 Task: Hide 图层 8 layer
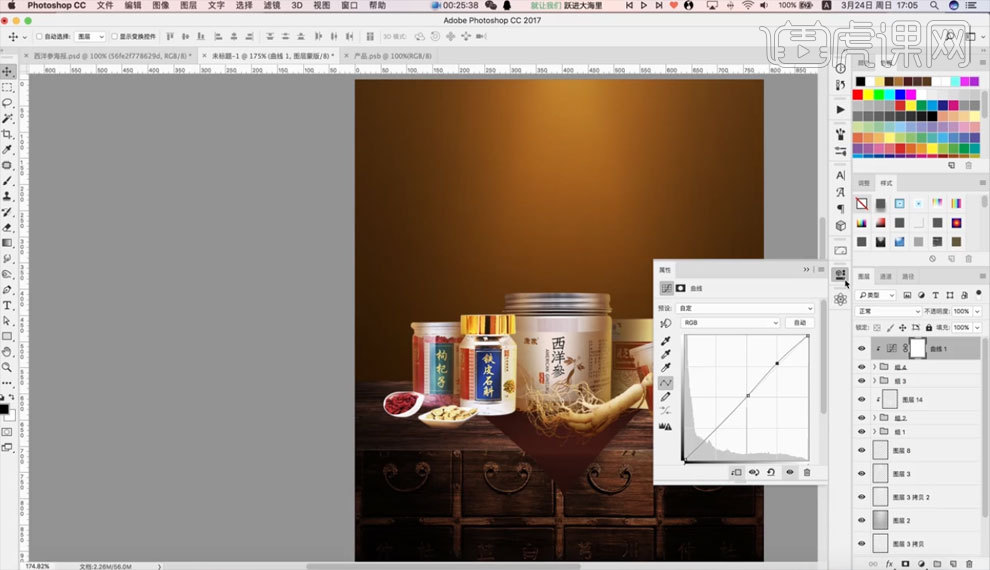pyautogui.click(x=862, y=450)
